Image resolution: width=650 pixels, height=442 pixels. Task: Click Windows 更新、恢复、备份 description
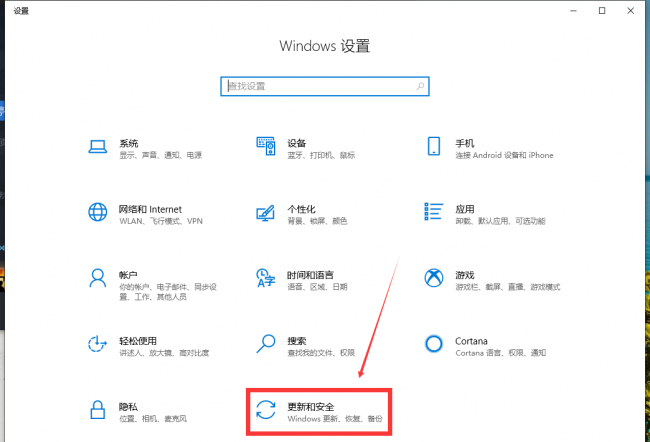click(x=335, y=419)
